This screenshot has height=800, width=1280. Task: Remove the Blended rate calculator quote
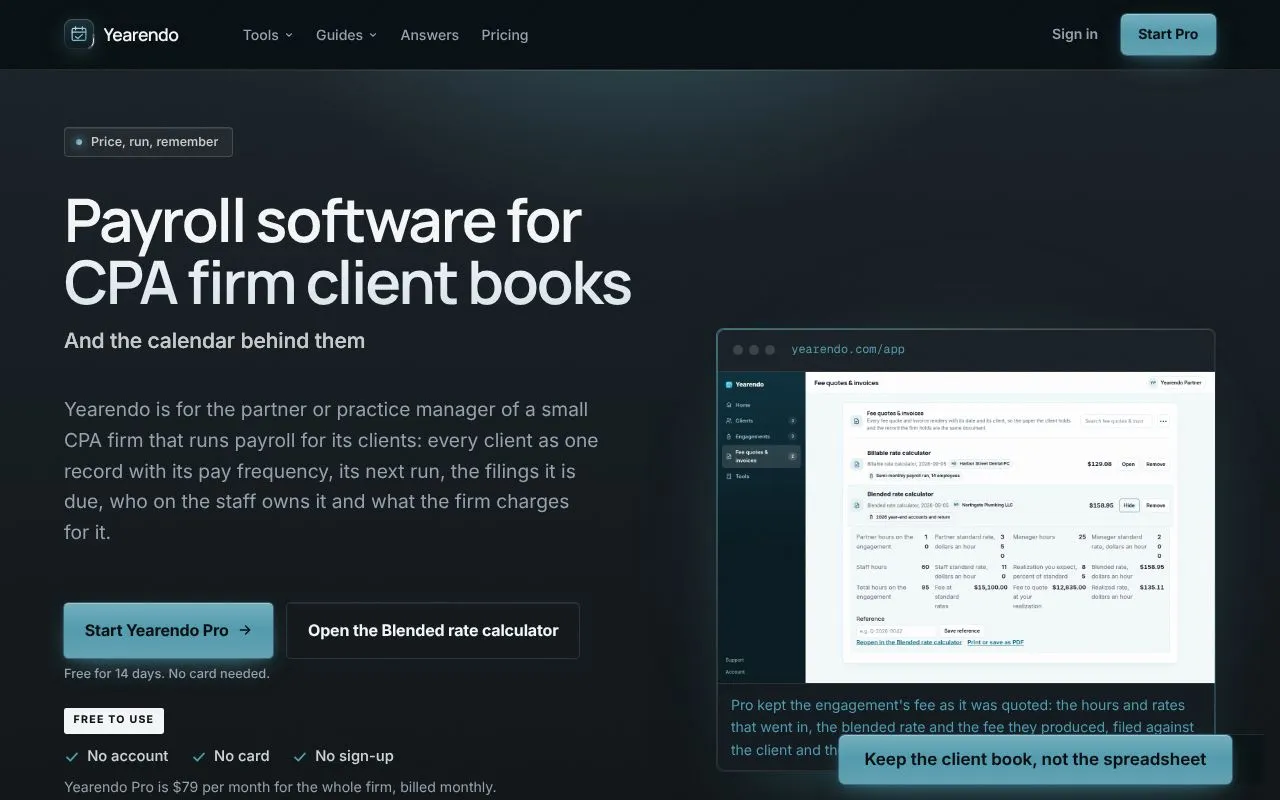coord(1155,505)
